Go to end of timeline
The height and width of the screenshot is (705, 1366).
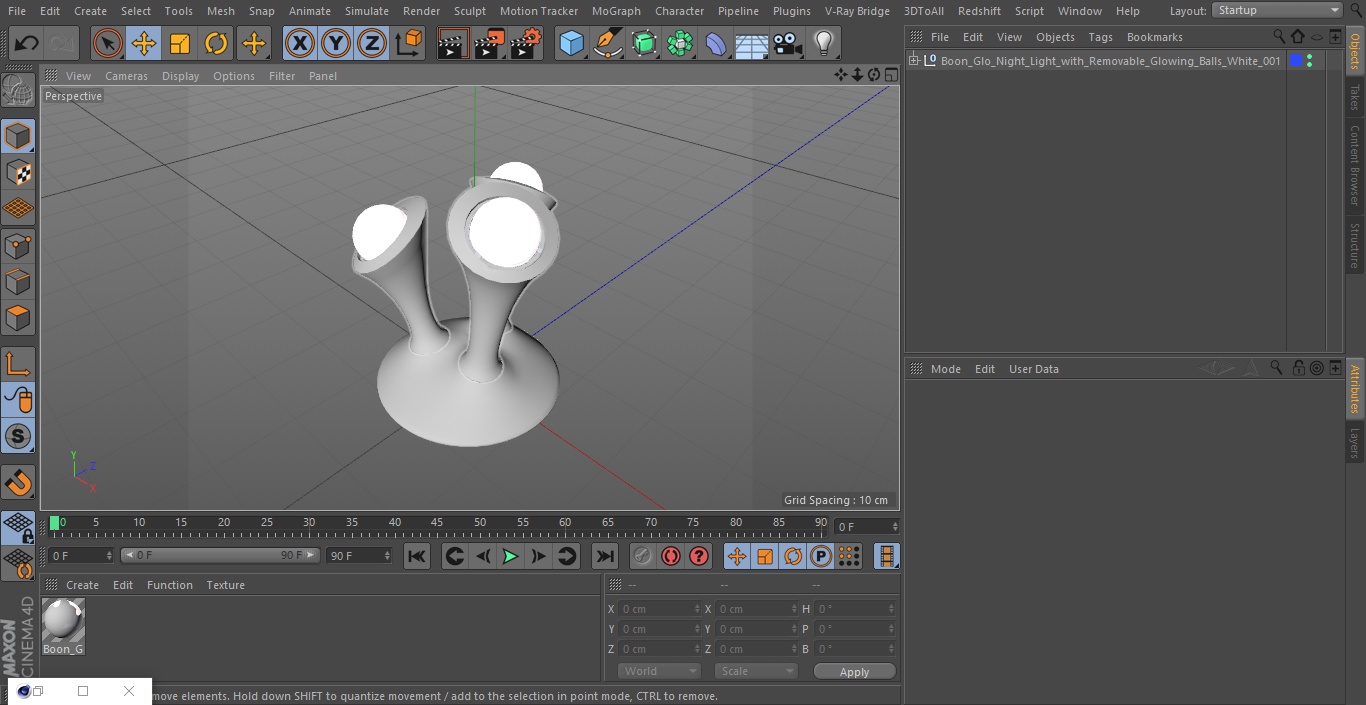coord(605,556)
